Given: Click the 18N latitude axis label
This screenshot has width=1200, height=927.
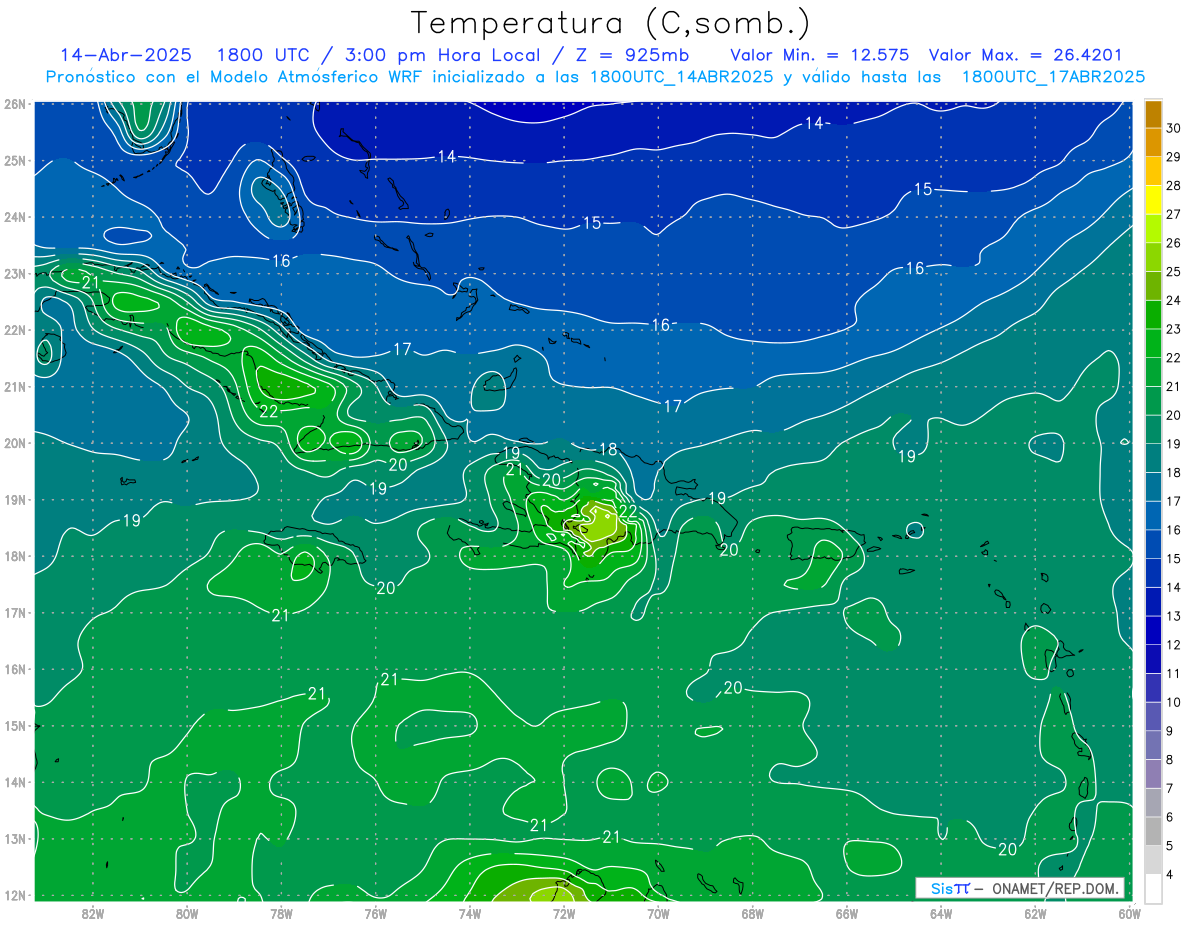Looking at the screenshot, I should (15, 555).
